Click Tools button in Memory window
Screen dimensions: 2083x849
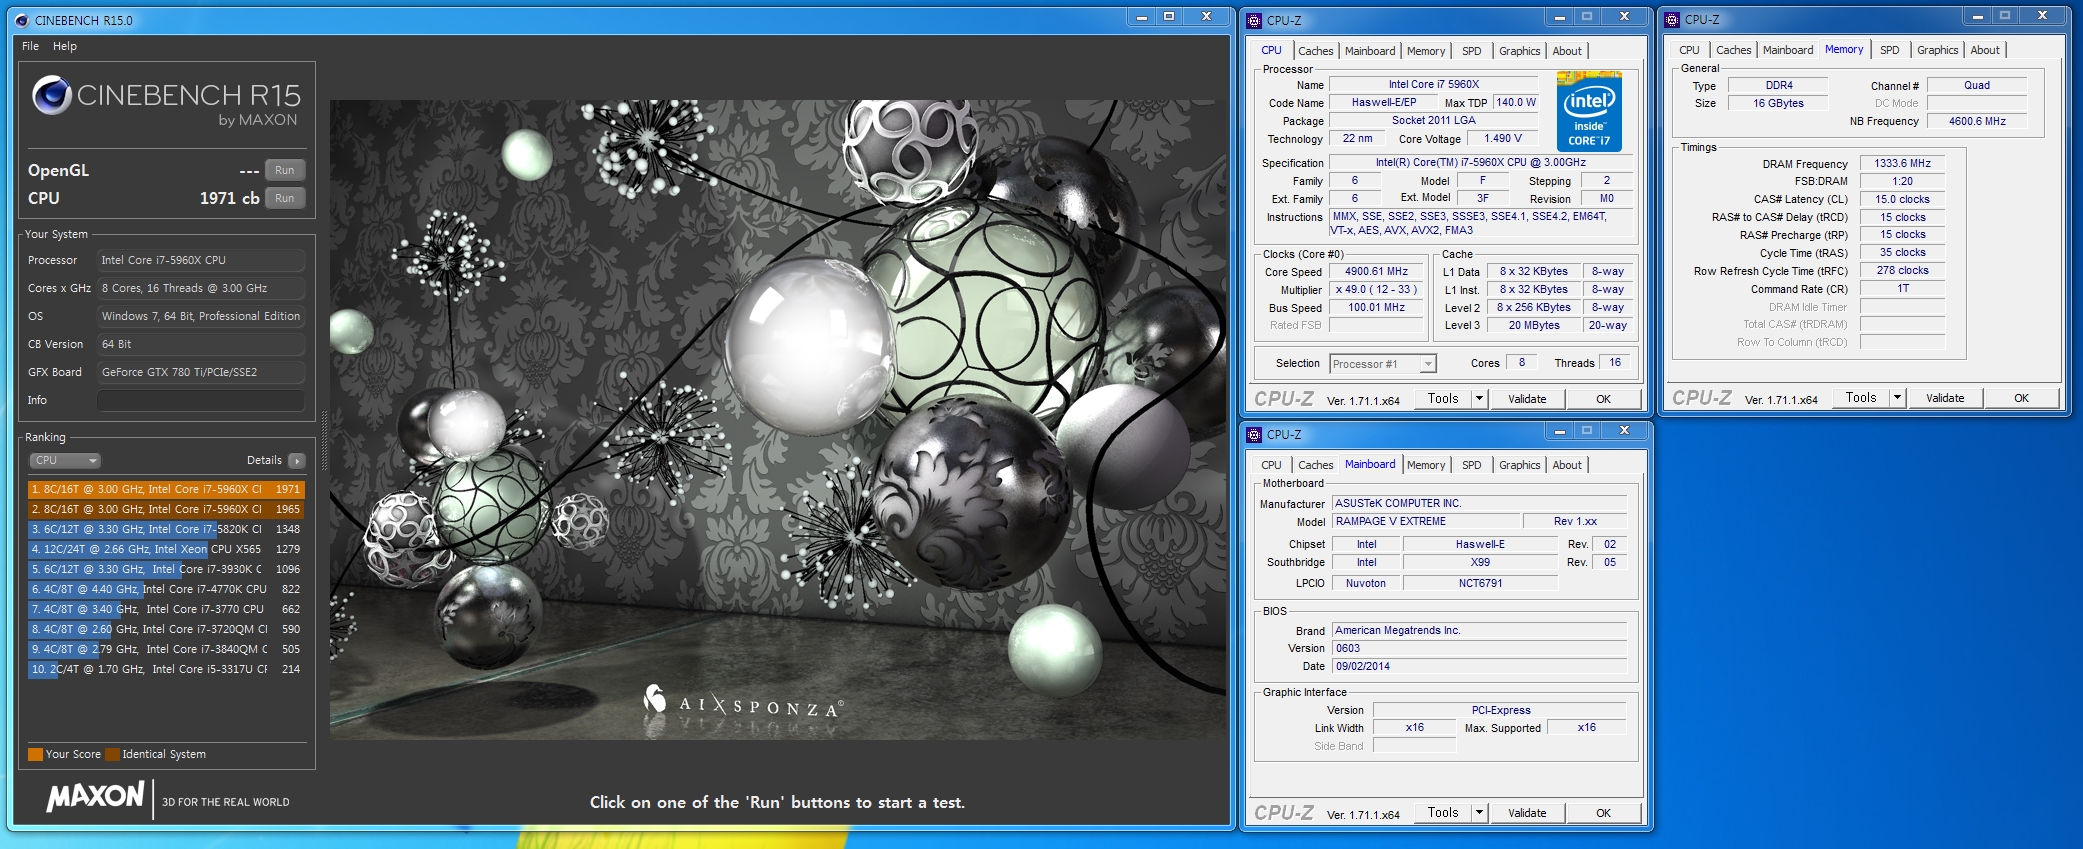pyautogui.click(x=1861, y=397)
